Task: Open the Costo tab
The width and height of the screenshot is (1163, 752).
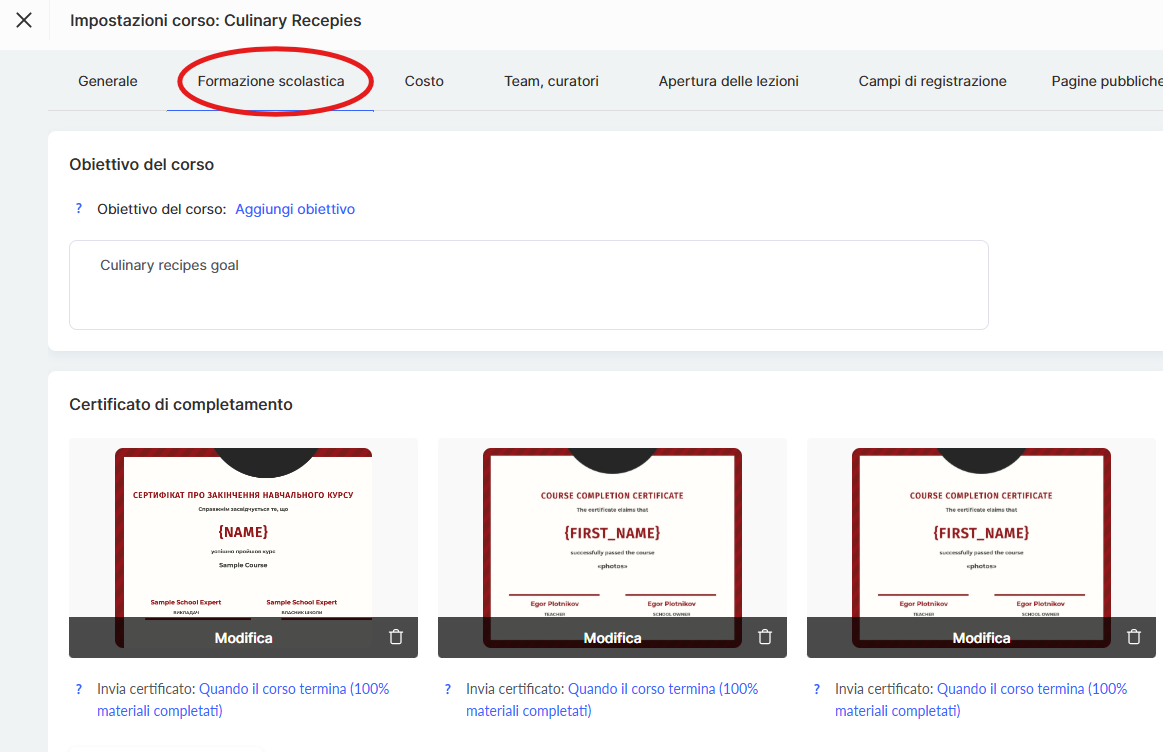Action: pyautogui.click(x=424, y=81)
